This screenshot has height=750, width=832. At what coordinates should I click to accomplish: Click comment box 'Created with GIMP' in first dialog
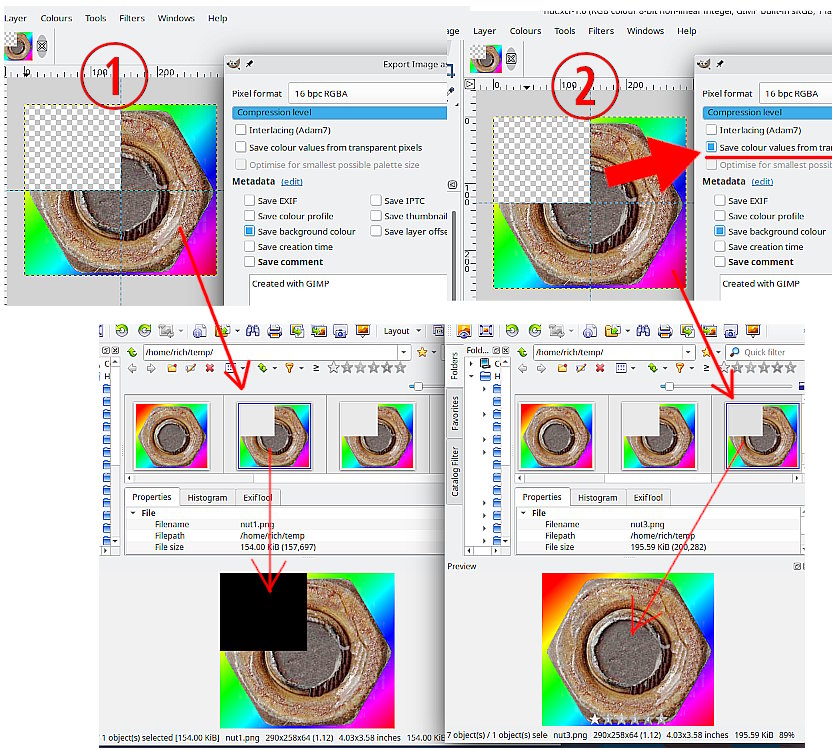pos(349,289)
